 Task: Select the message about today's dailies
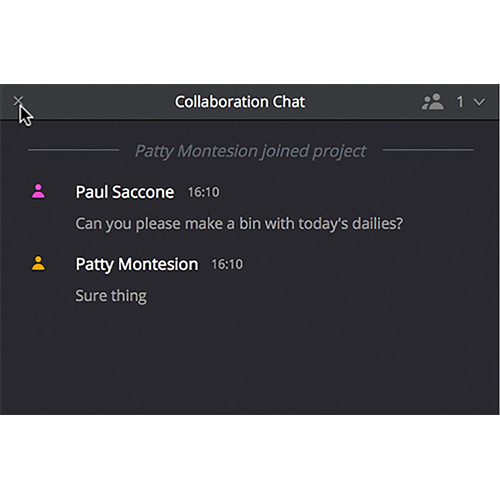point(239,224)
